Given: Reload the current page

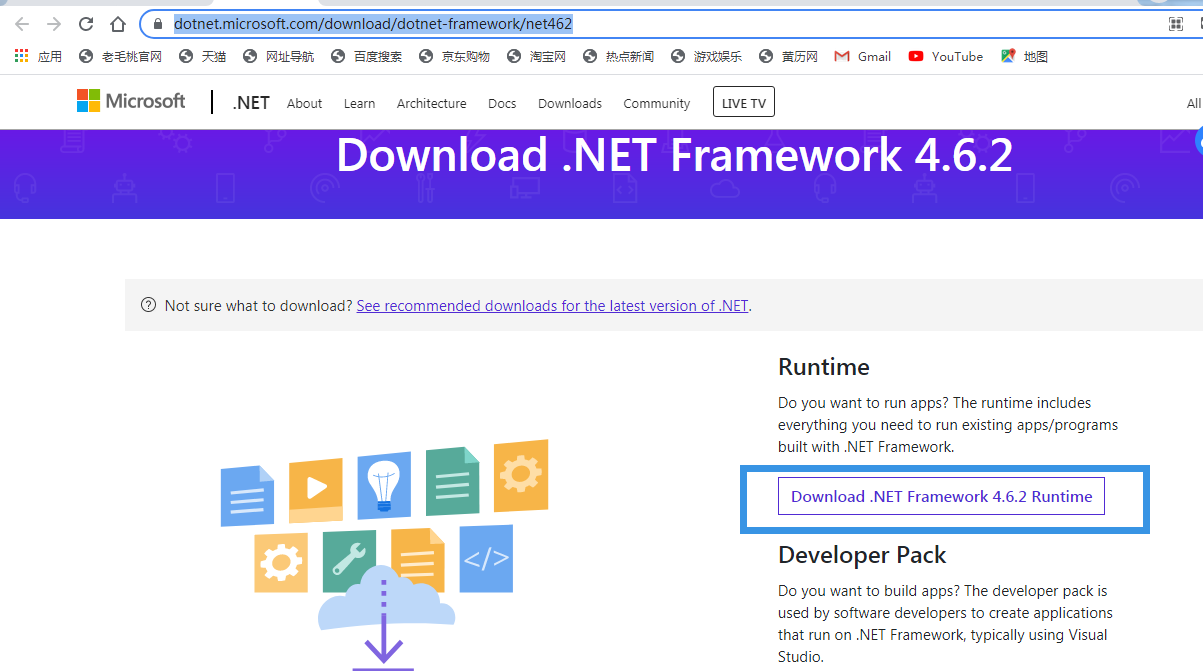Looking at the screenshot, I should pyautogui.click(x=86, y=24).
